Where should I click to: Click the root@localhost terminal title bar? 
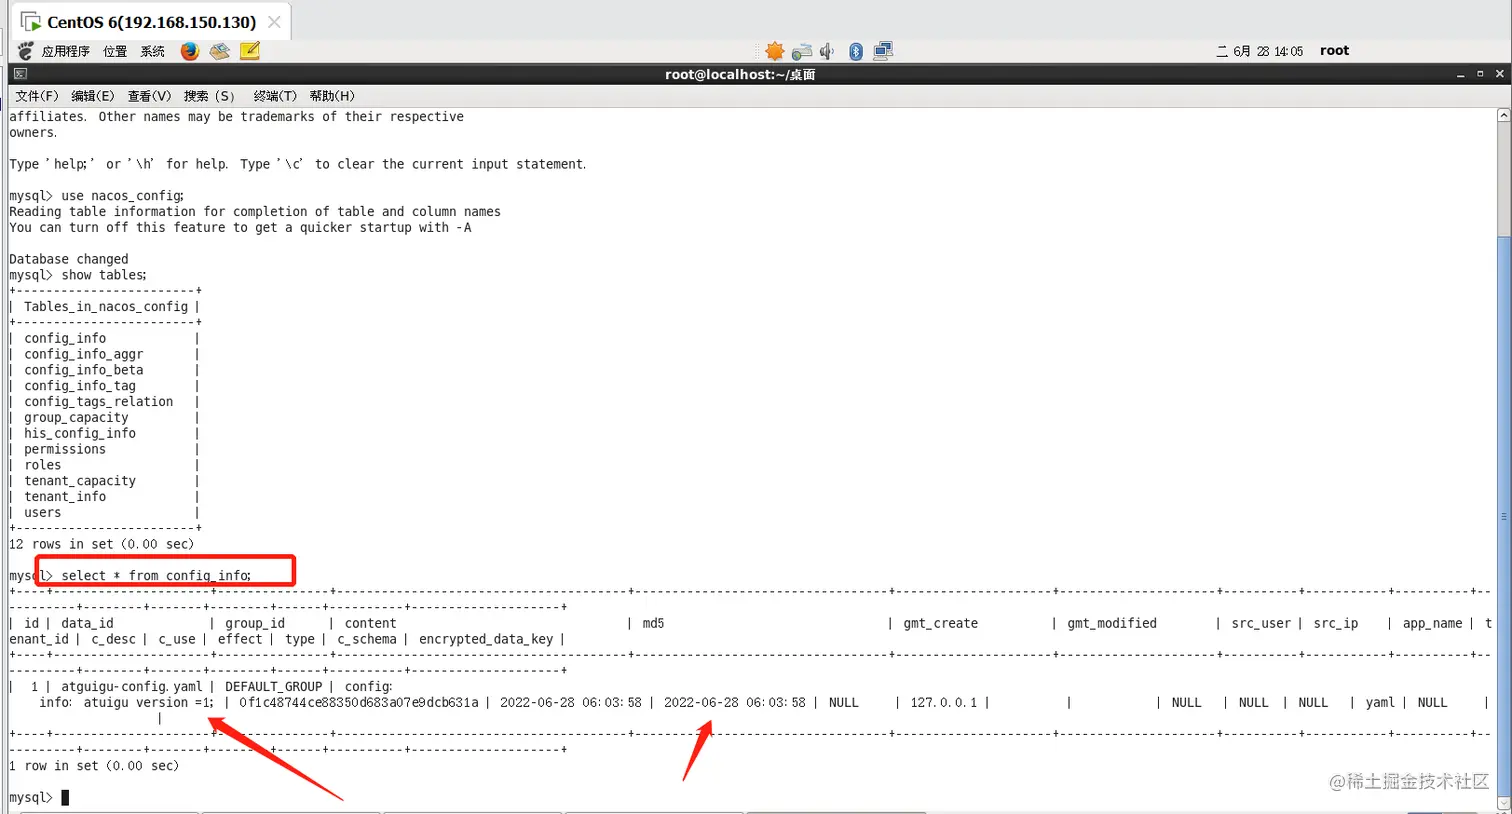[x=740, y=74]
